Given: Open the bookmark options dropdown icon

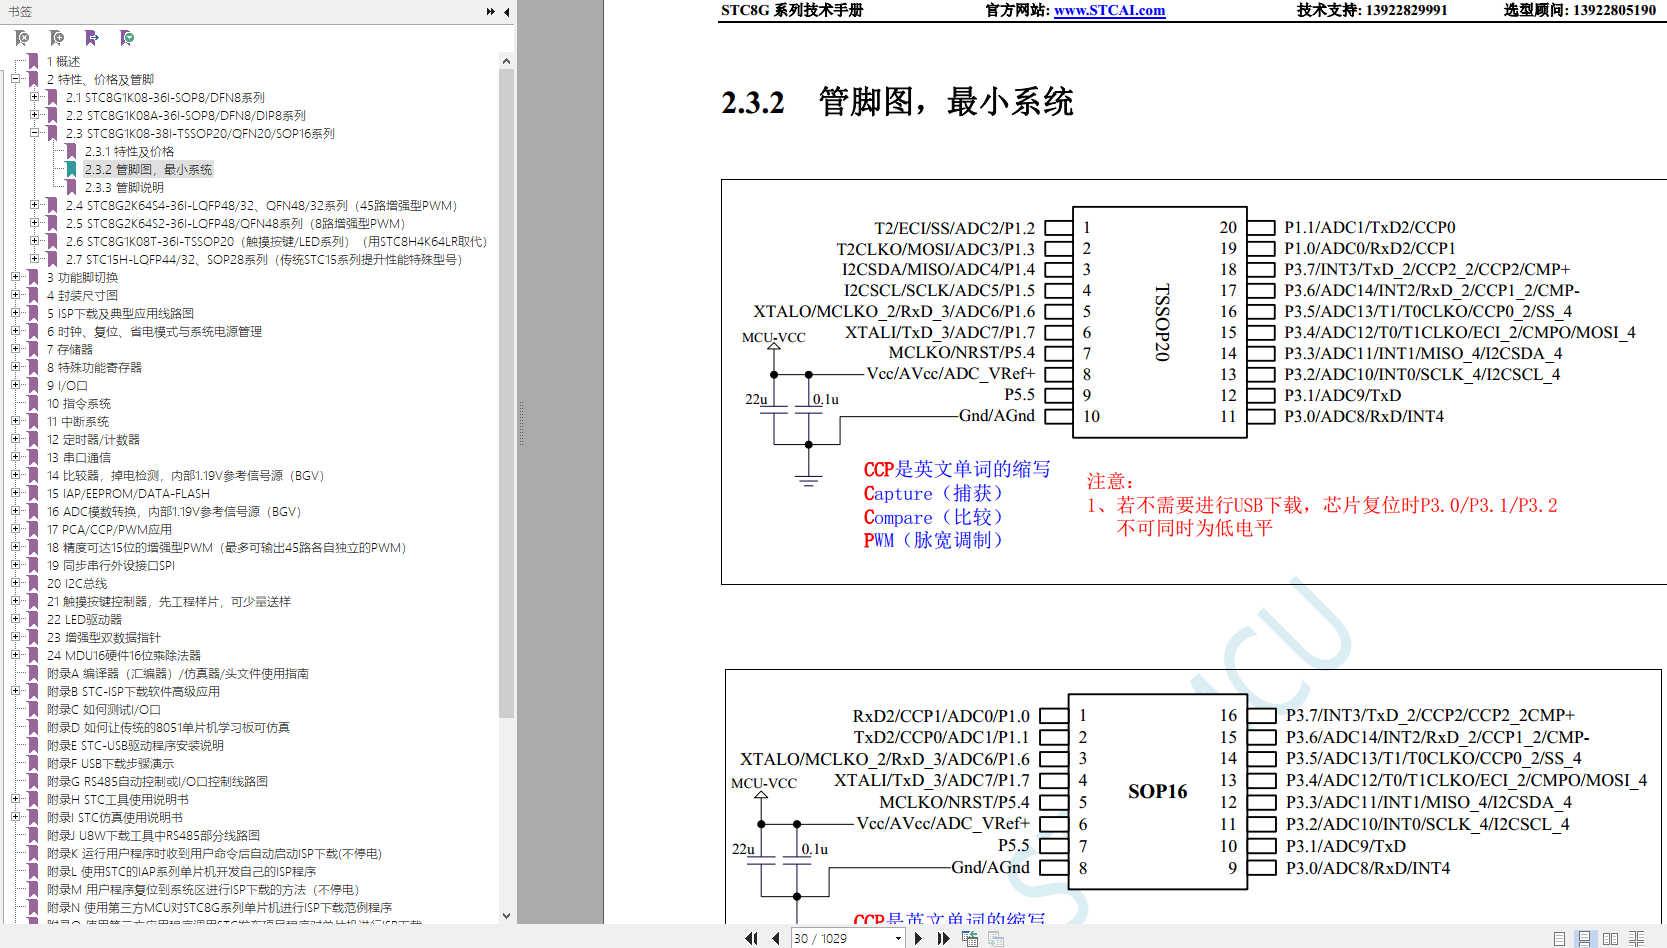Looking at the screenshot, I should (127, 38).
